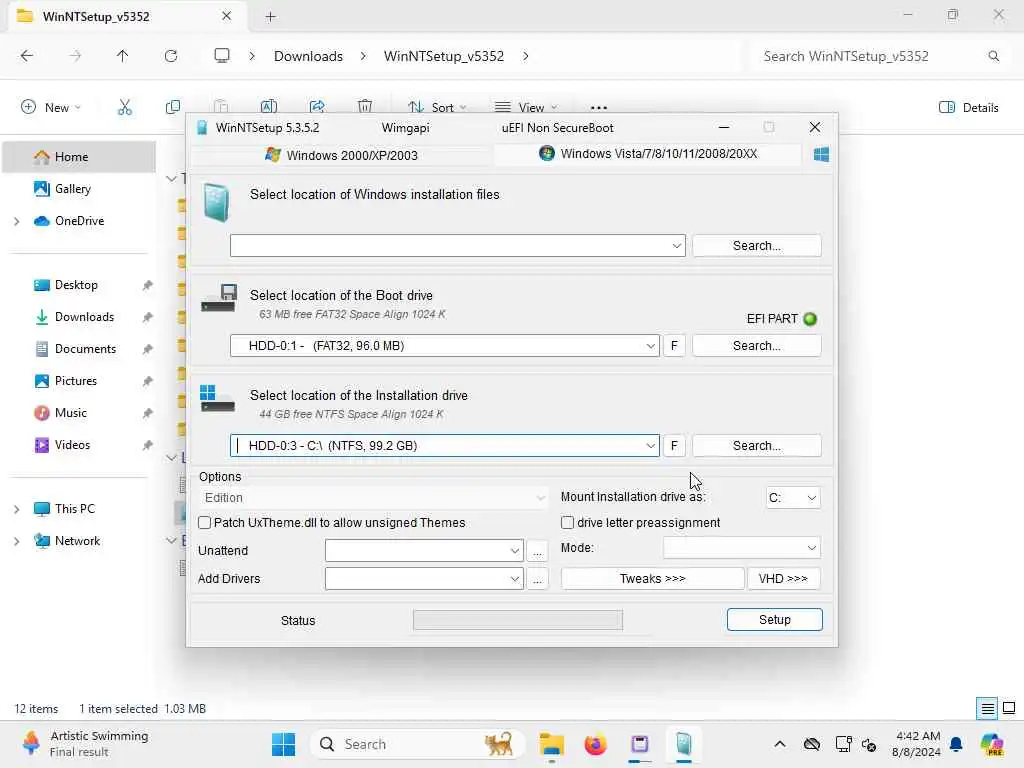The image size is (1024, 768).
Task: Enable Patch UxTheme.dll for unsigned Themes
Action: [x=204, y=522]
